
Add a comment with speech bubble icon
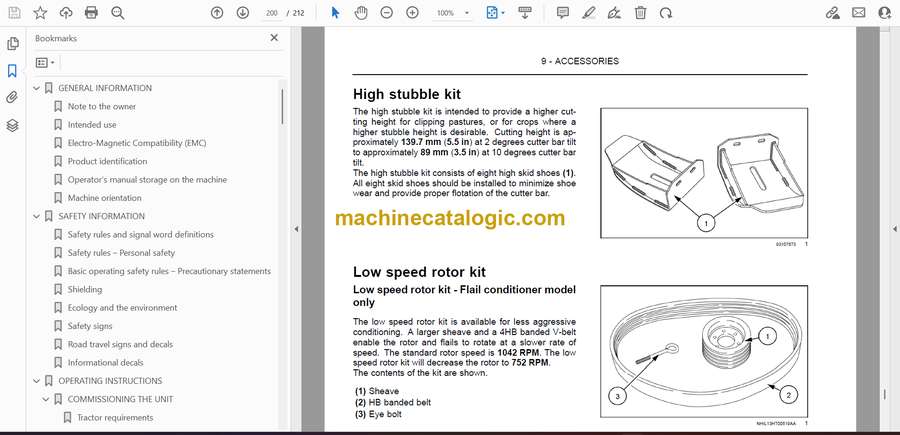(563, 13)
